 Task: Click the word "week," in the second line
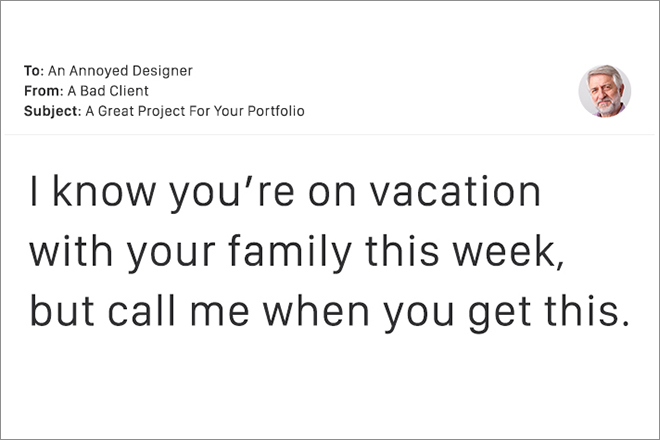click(x=508, y=252)
